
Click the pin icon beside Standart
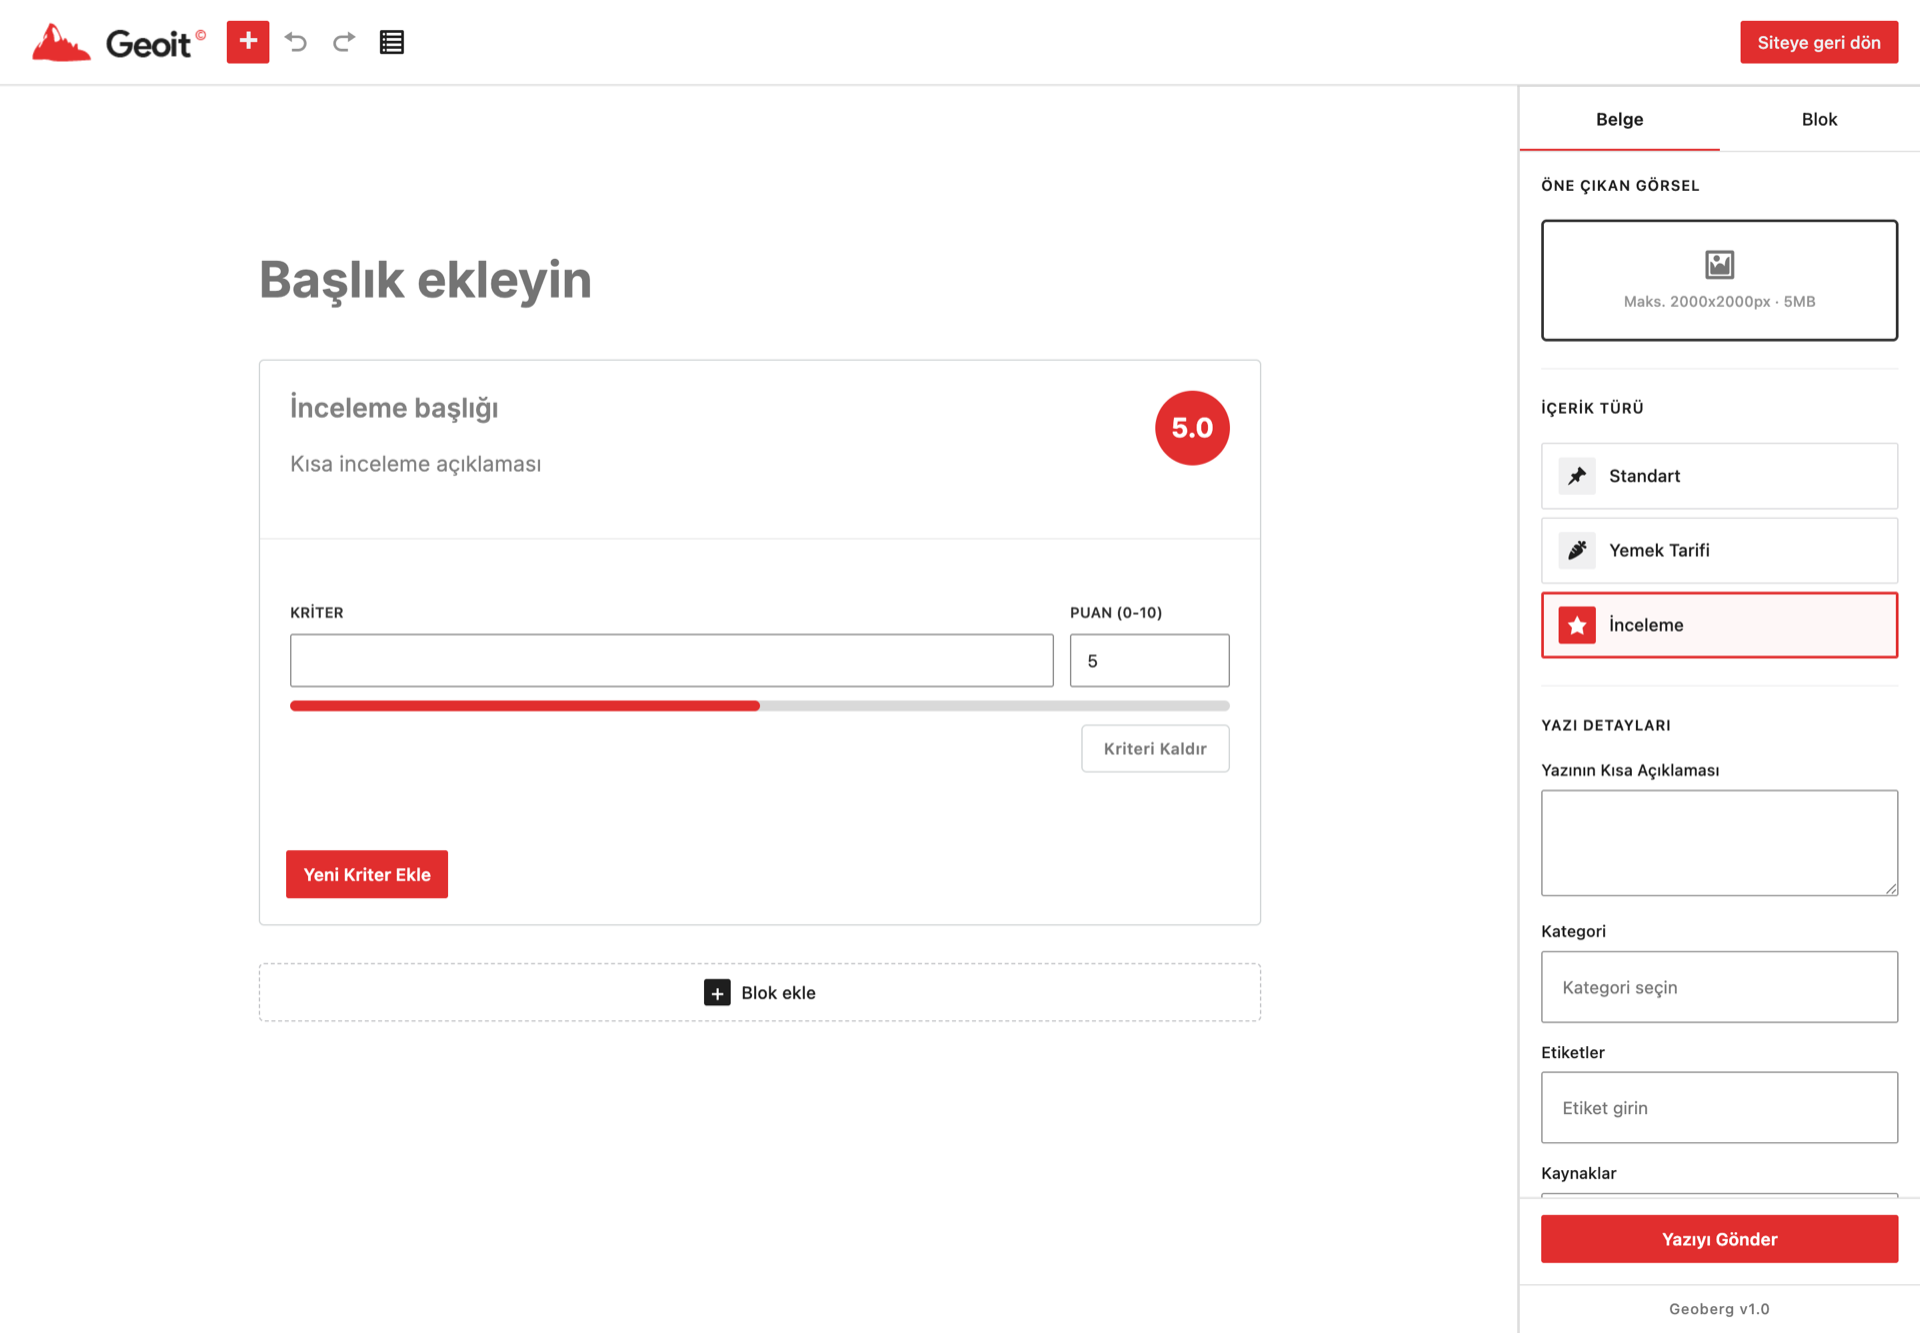1577,476
